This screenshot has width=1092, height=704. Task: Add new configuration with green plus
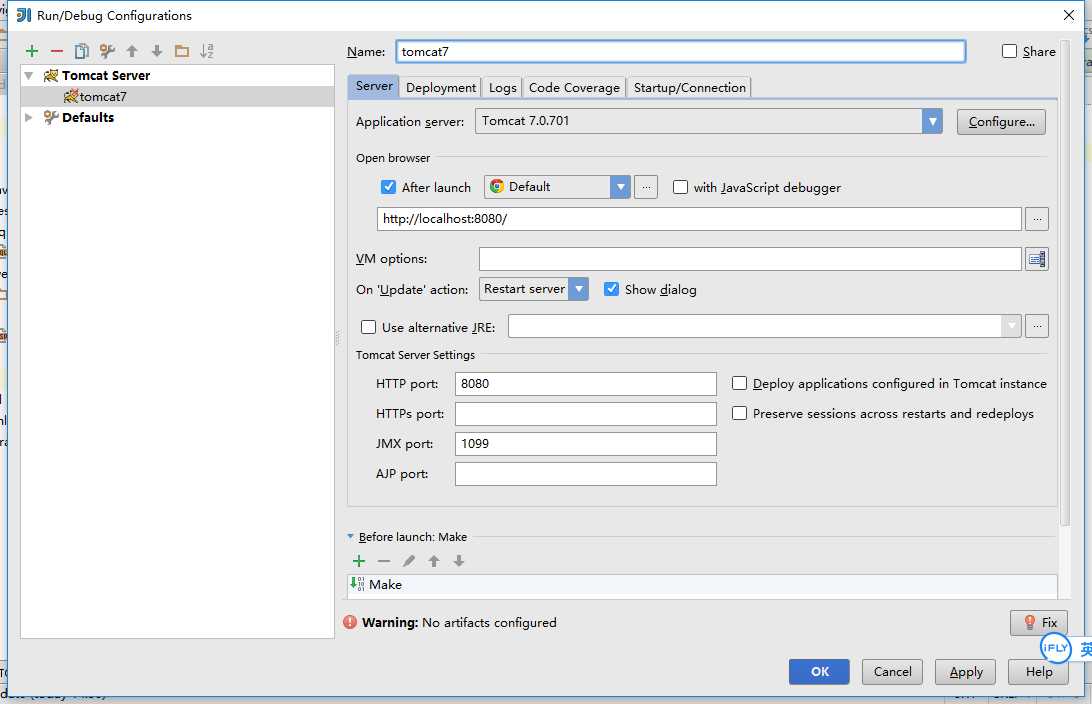[32, 51]
